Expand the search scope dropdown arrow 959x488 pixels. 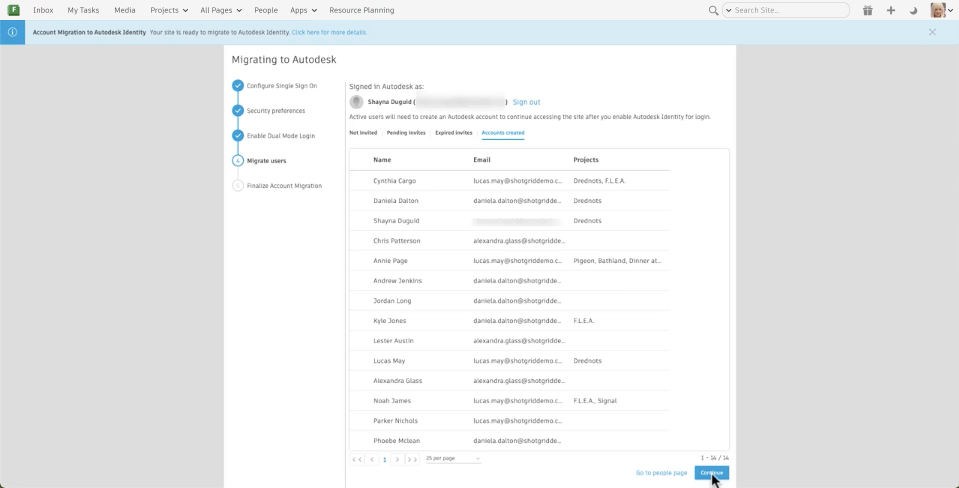[x=728, y=10]
